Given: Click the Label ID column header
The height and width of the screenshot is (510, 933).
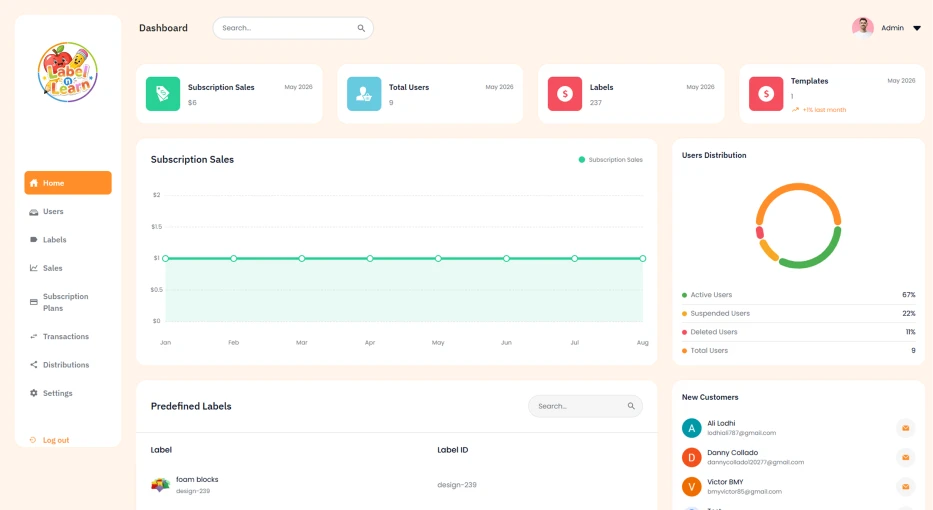Looking at the screenshot, I should point(453,450).
